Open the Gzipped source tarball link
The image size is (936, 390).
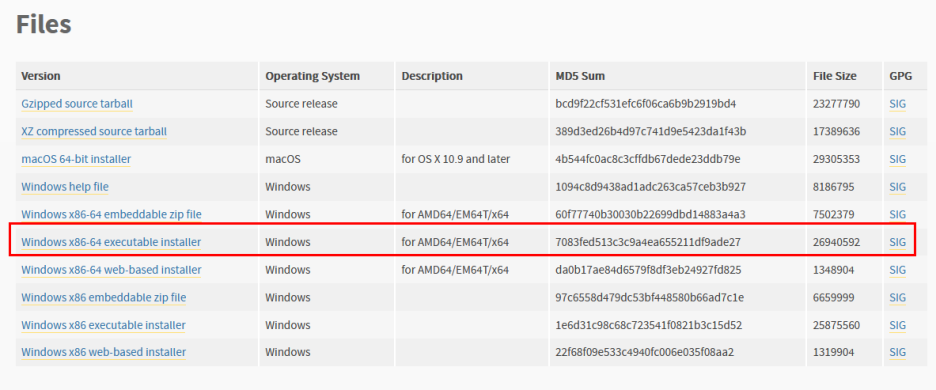(x=77, y=104)
